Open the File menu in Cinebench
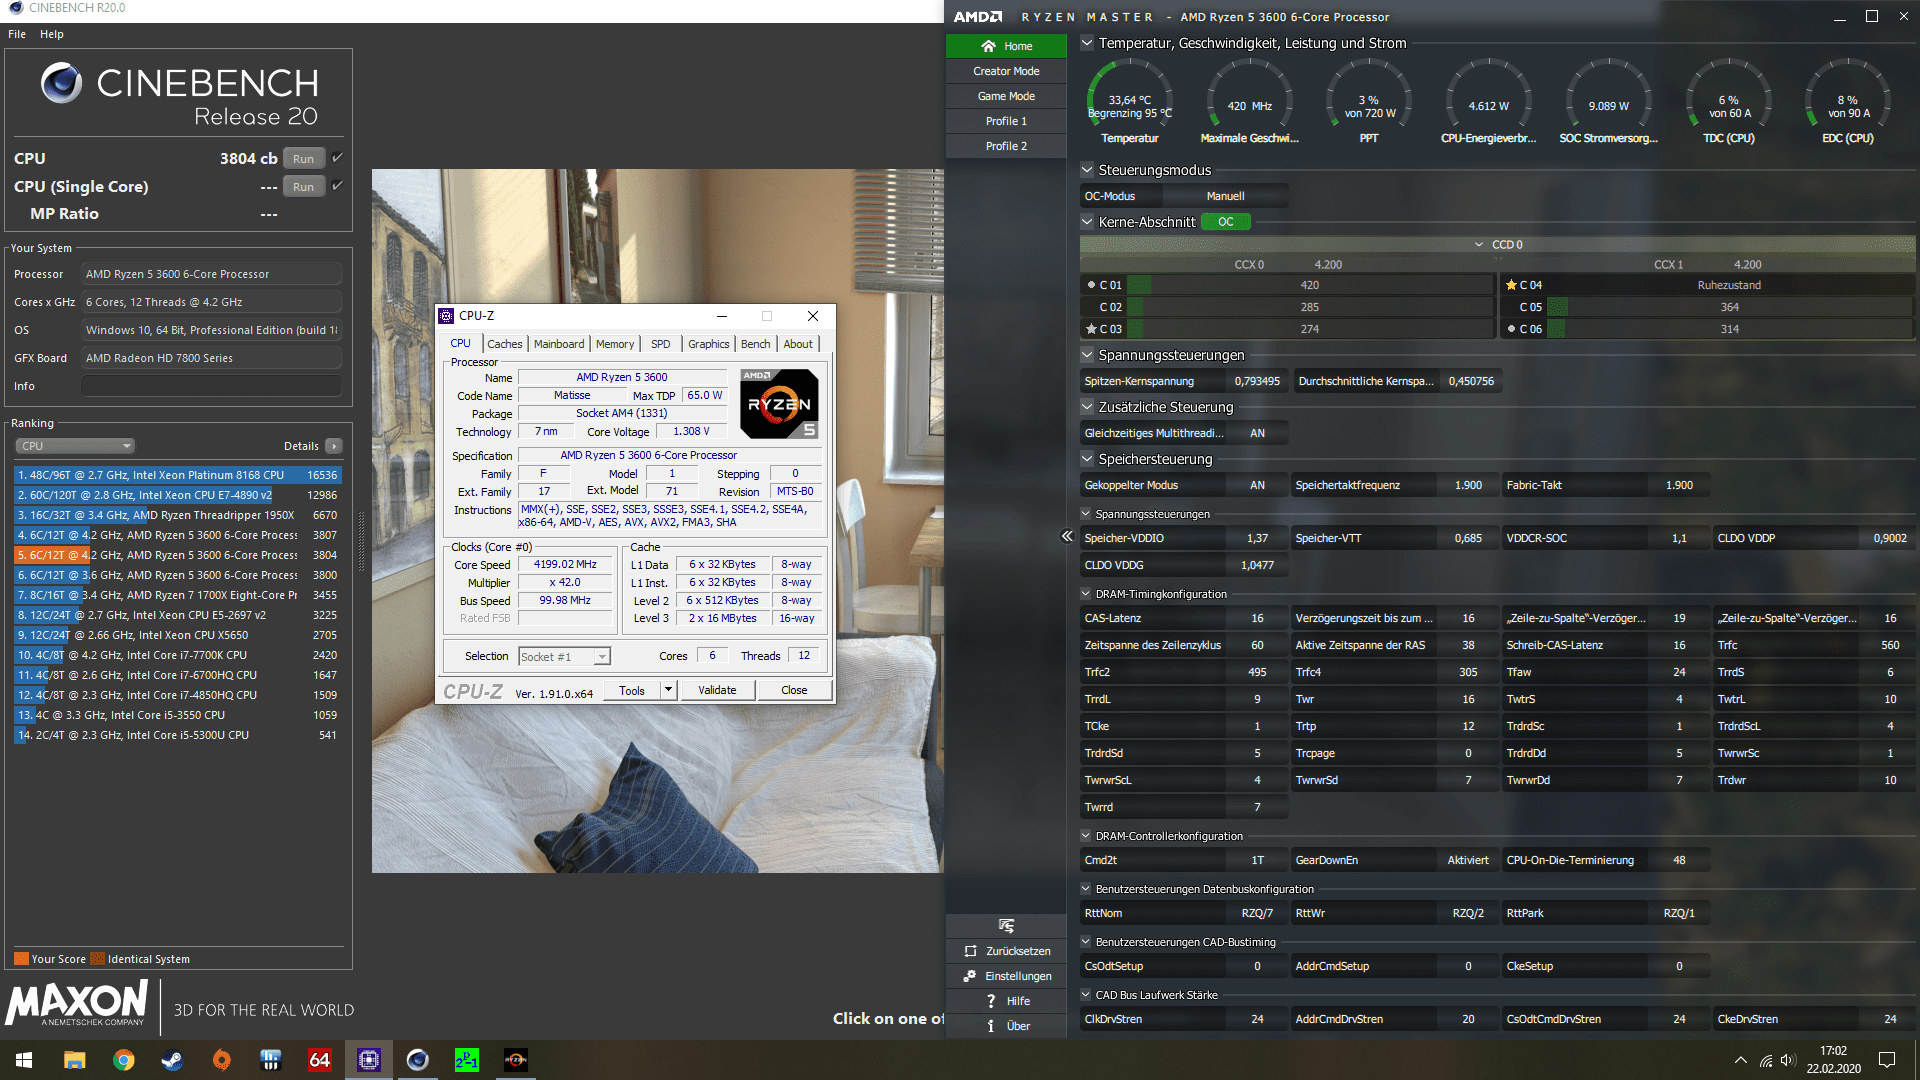Image resolution: width=1920 pixels, height=1080 pixels. click(17, 34)
